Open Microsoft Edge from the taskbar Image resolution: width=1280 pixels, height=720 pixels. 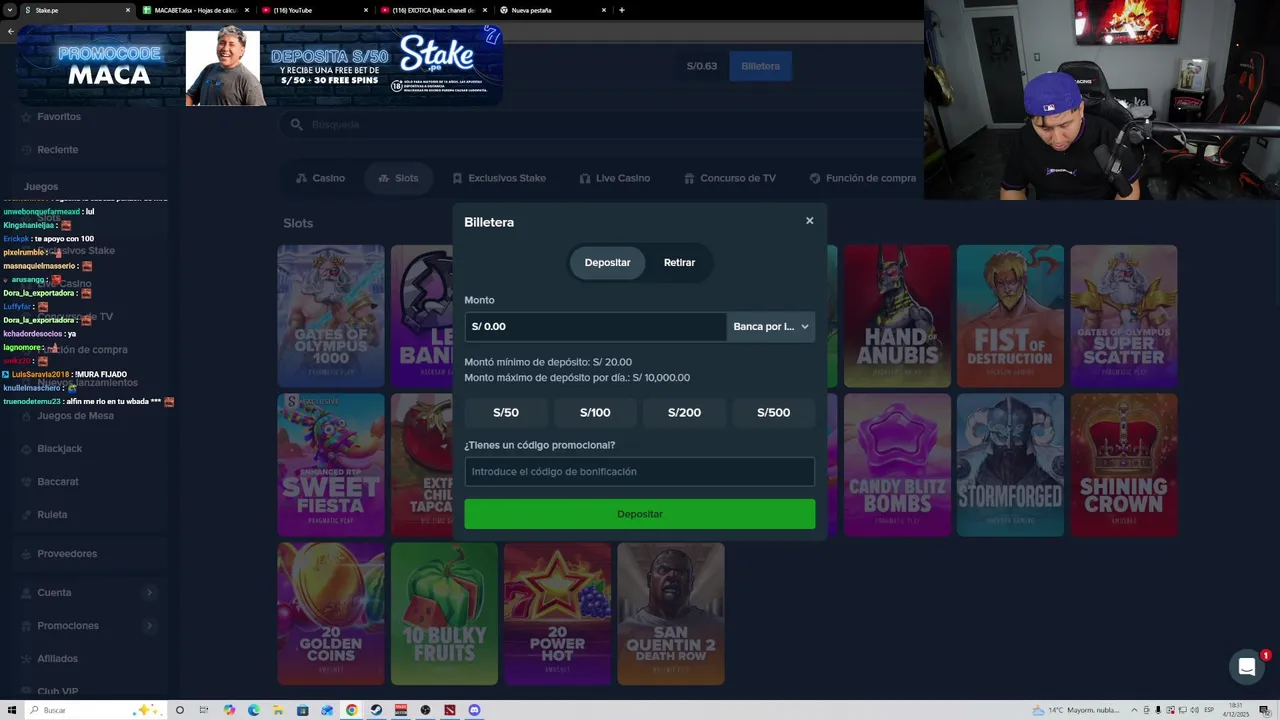pyautogui.click(x=253, y=710)
